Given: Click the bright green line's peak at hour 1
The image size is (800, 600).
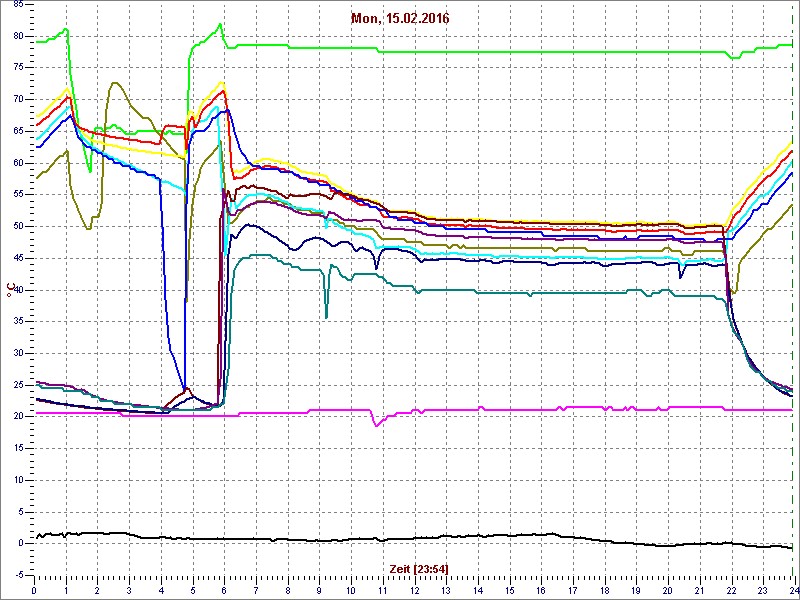Looking at the screenshot, I should pyautogui.click(x=66, y=29).
